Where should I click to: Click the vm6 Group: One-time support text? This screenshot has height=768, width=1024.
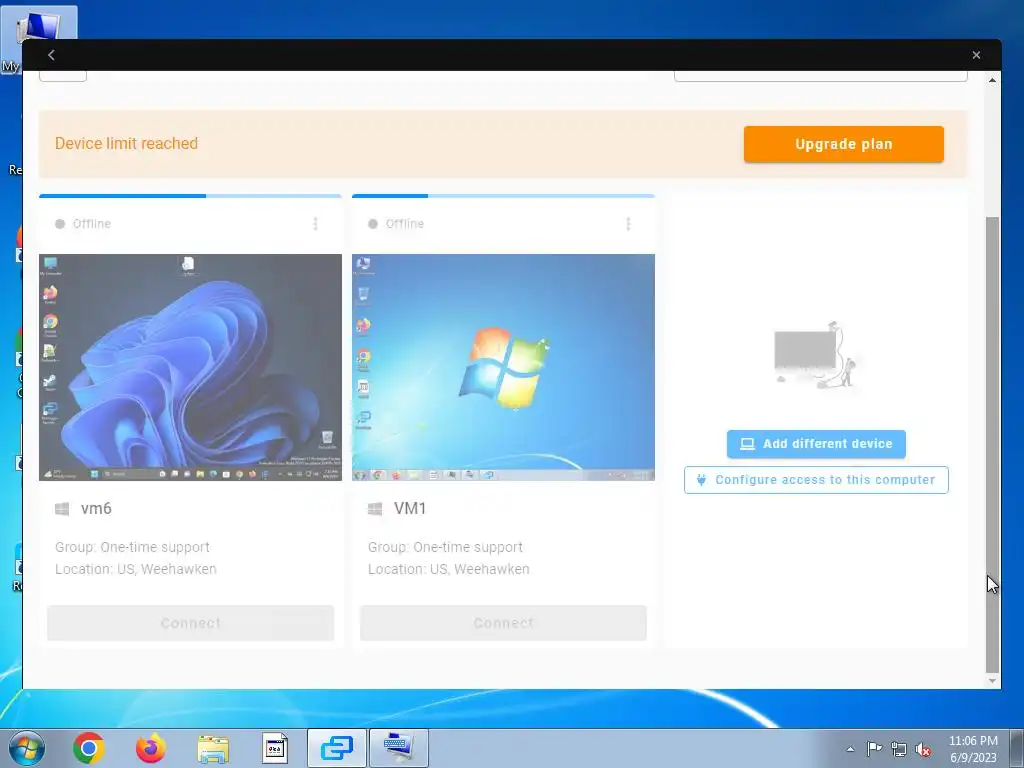[132, 547]
